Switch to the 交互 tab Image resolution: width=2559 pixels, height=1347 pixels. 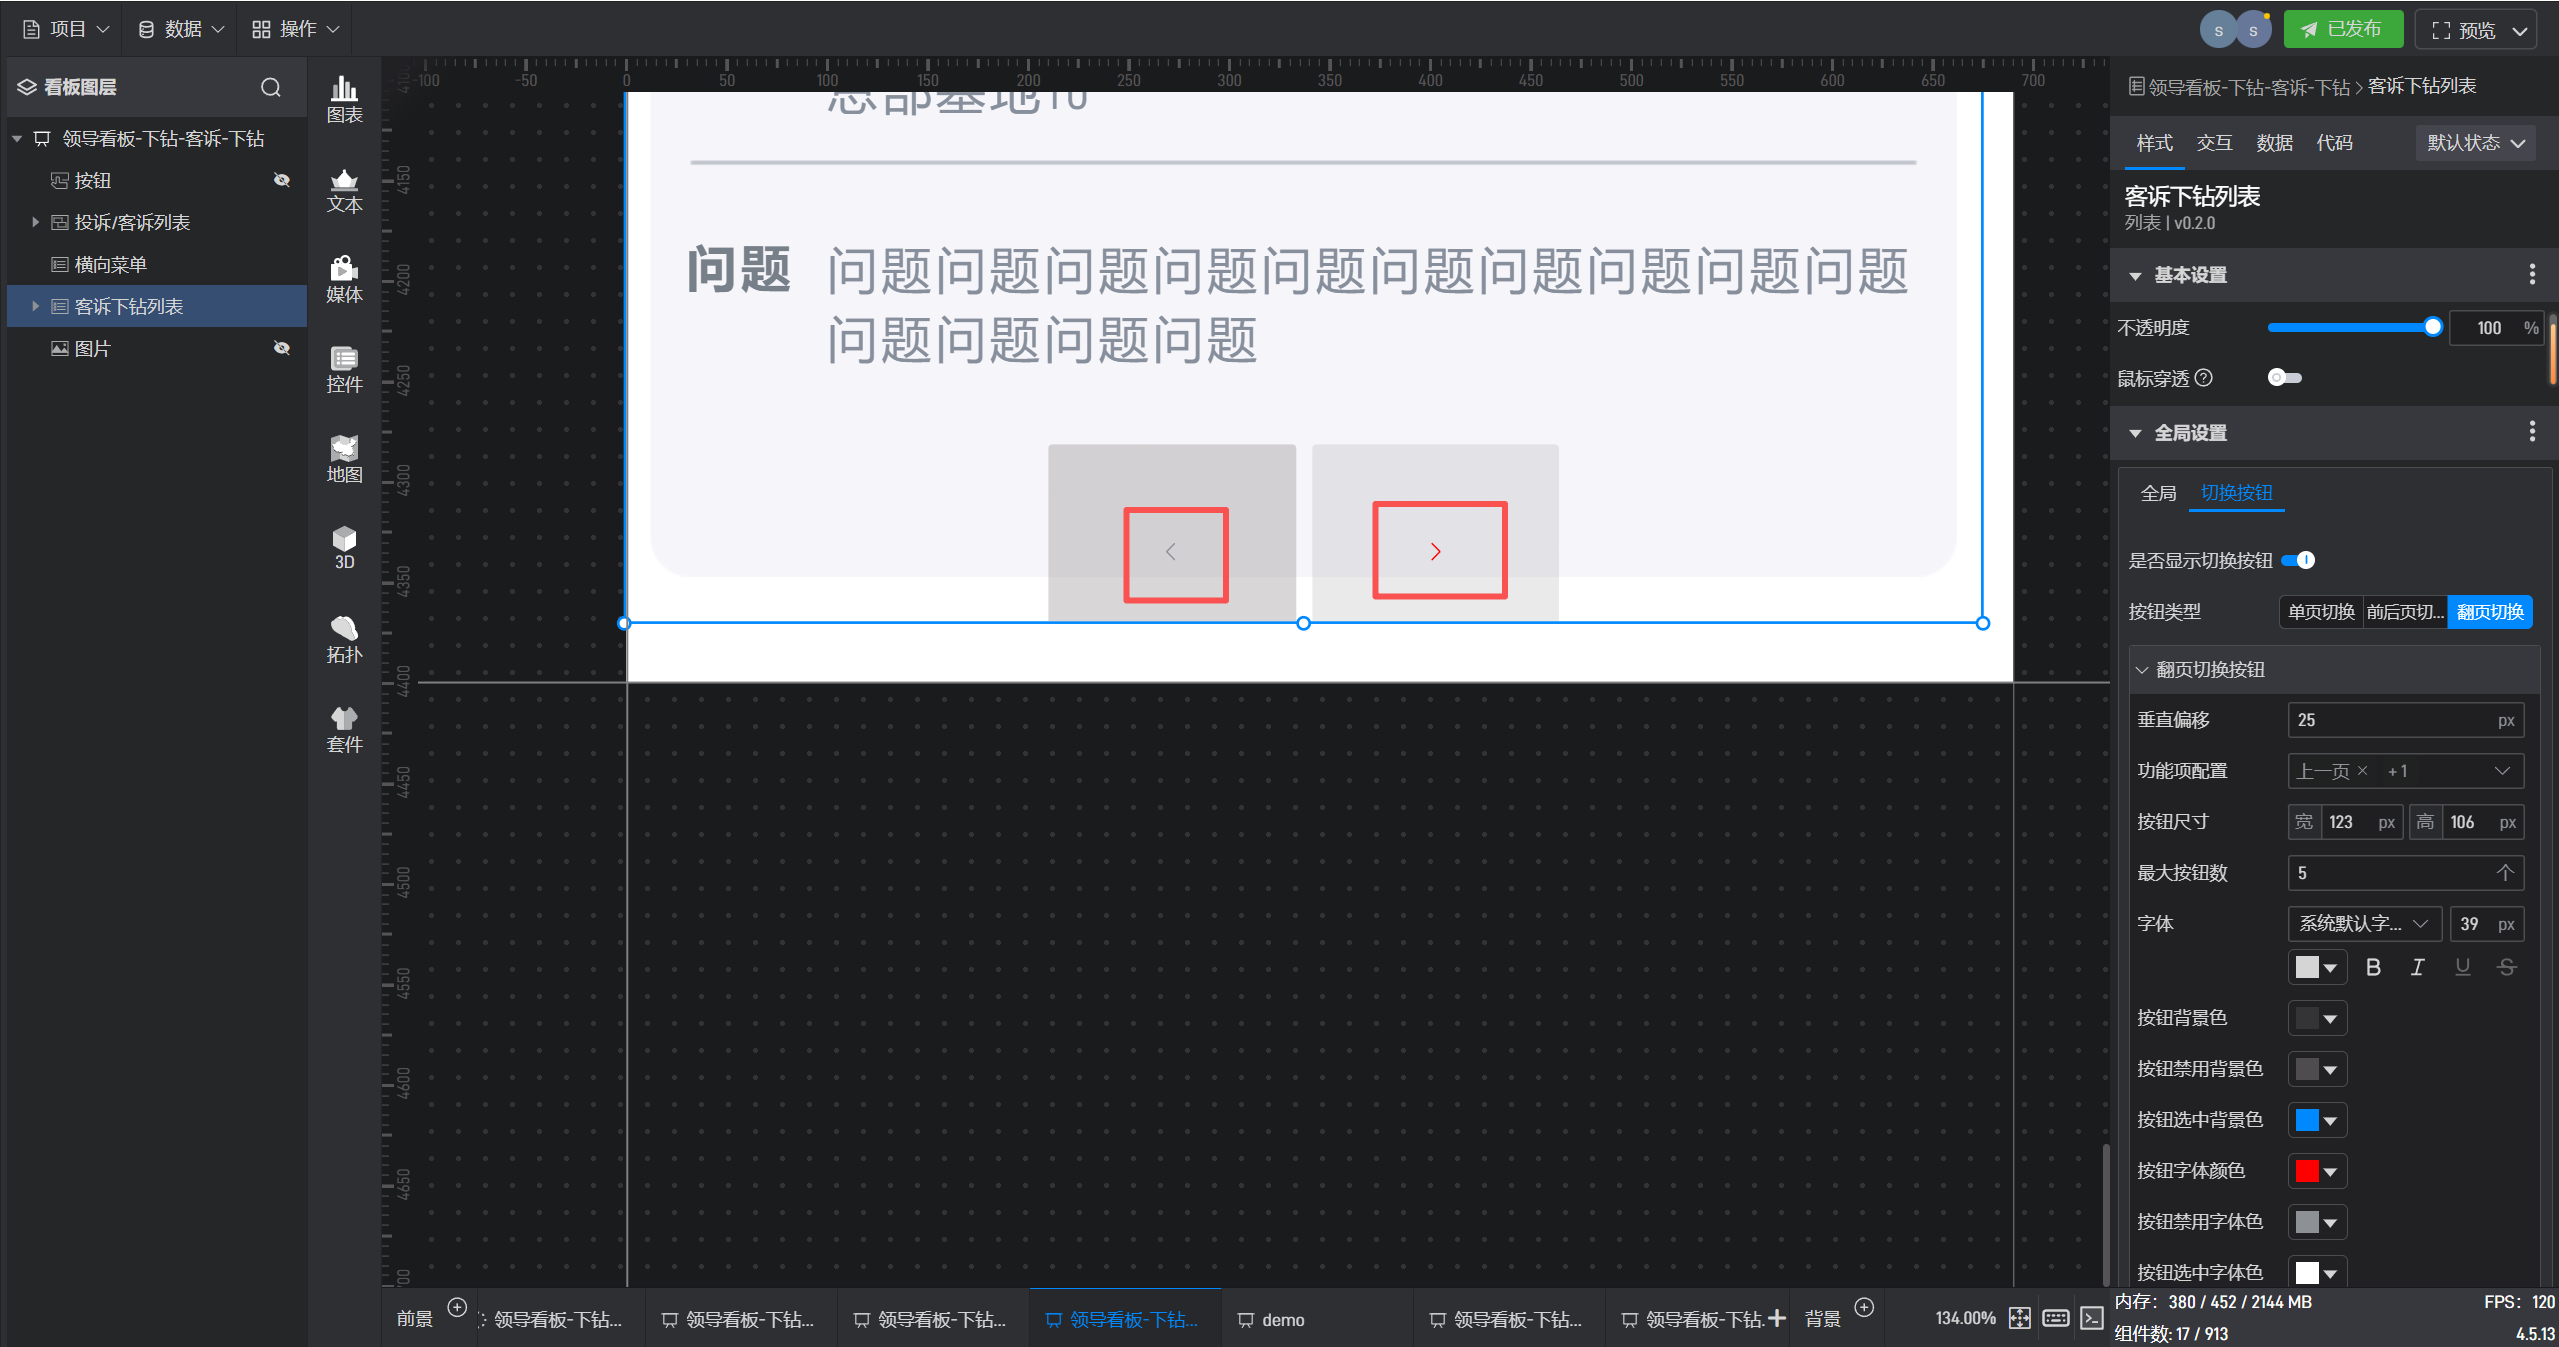(x=2214, y=143)
